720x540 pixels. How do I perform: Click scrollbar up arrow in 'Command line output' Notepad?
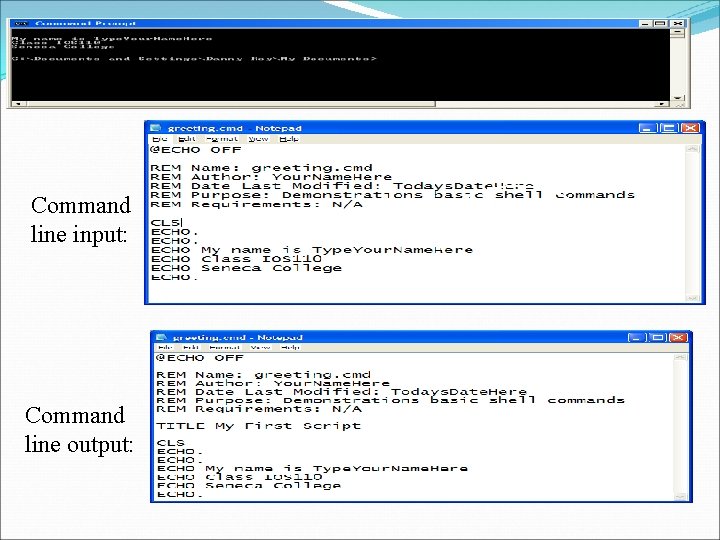[x=681, y=357]
